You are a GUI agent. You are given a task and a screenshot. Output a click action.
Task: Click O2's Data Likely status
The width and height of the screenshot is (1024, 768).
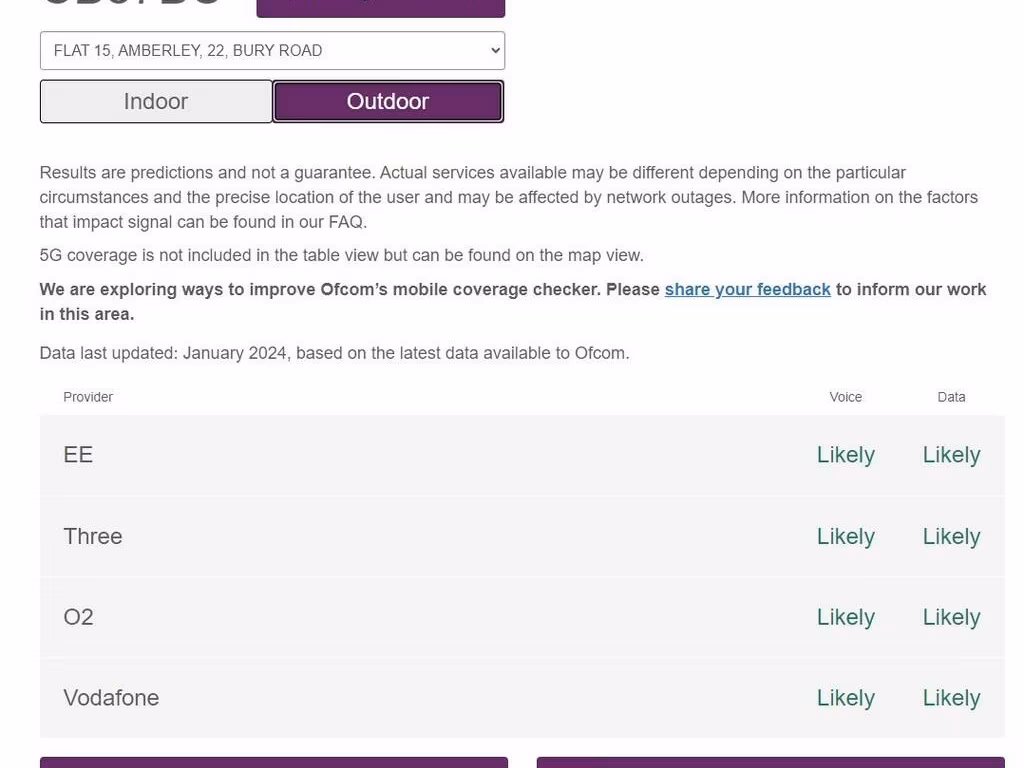click(951, 617)
